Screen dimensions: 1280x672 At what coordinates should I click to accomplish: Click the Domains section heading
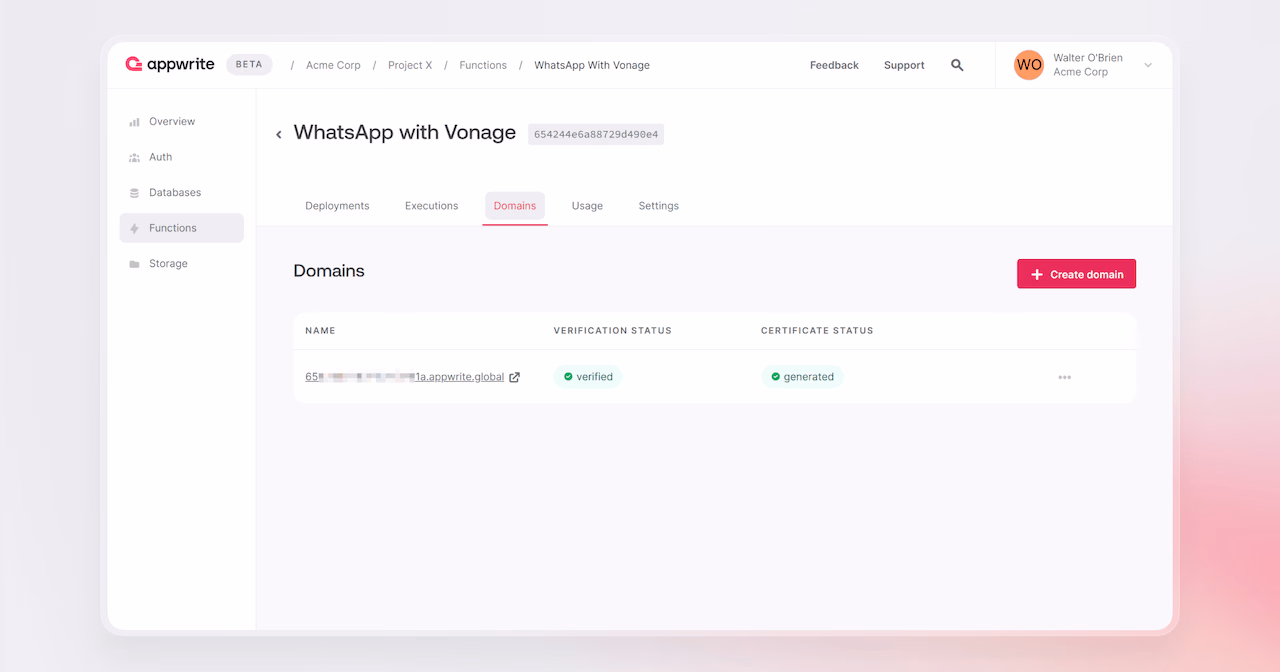(329, 271)
